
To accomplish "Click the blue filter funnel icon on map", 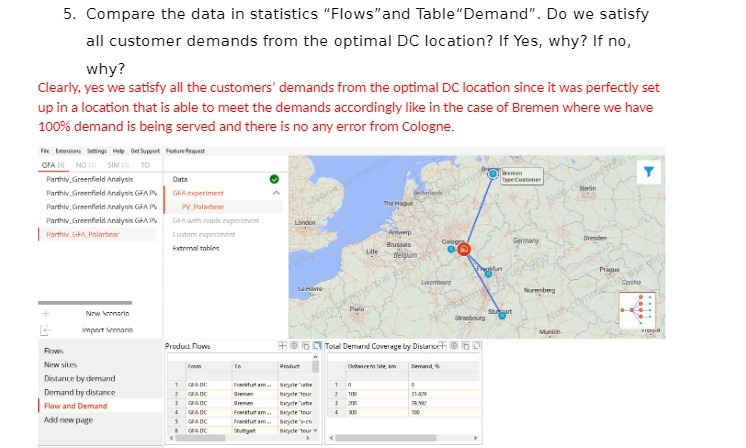I will [648, 171].
